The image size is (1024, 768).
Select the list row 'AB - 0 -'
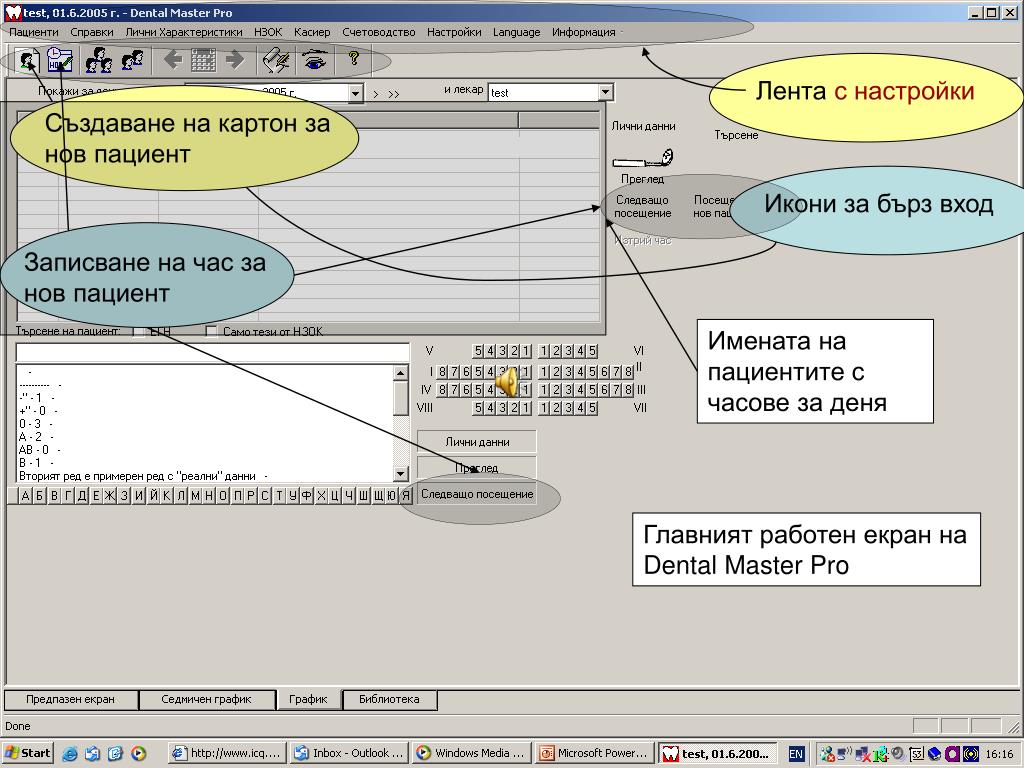coord(204,450)
